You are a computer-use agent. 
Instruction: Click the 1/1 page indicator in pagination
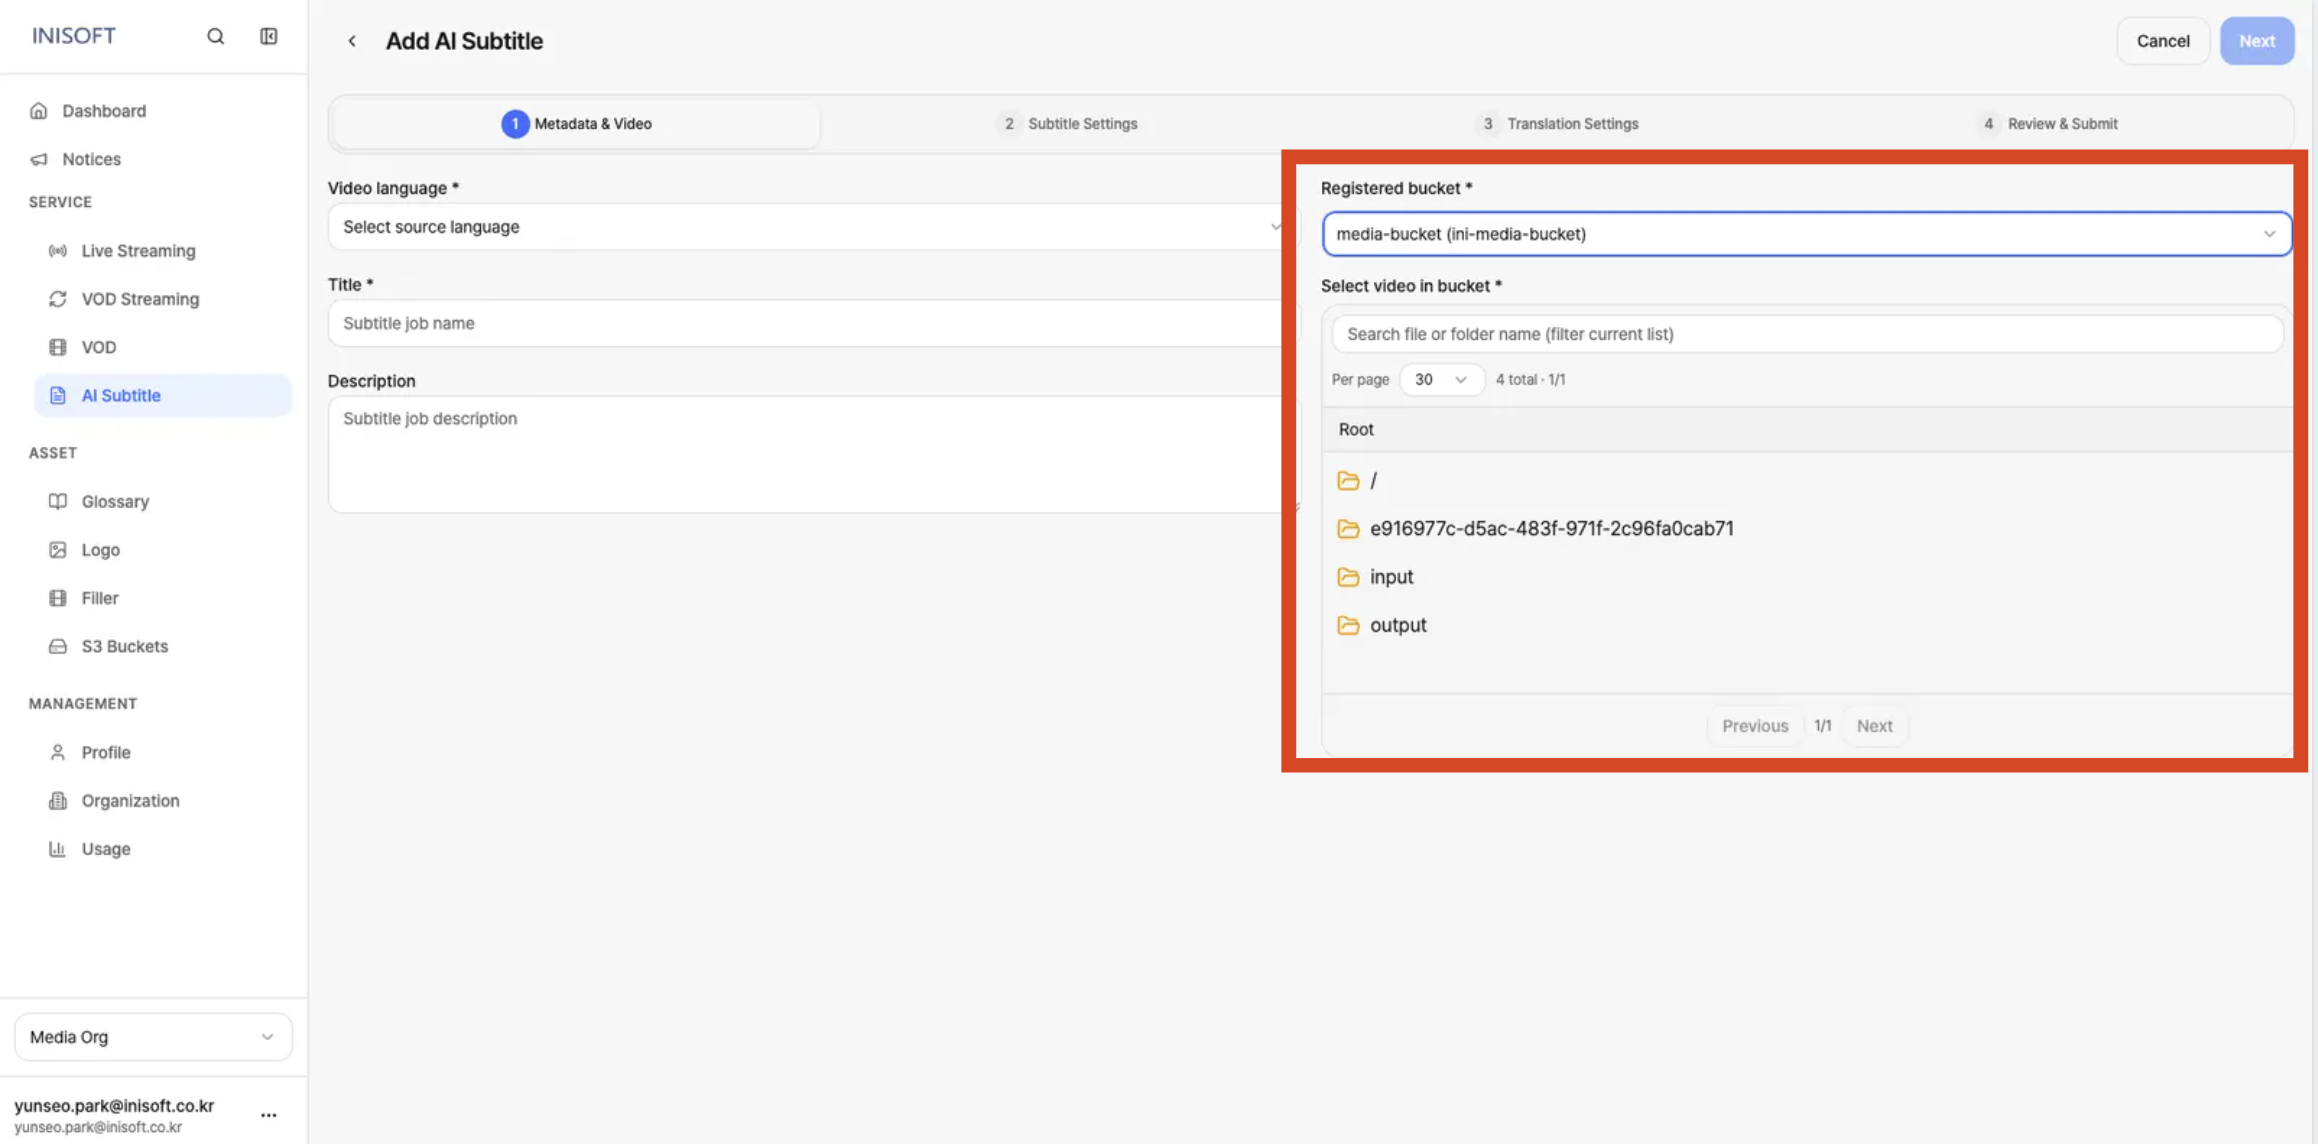1822,726
